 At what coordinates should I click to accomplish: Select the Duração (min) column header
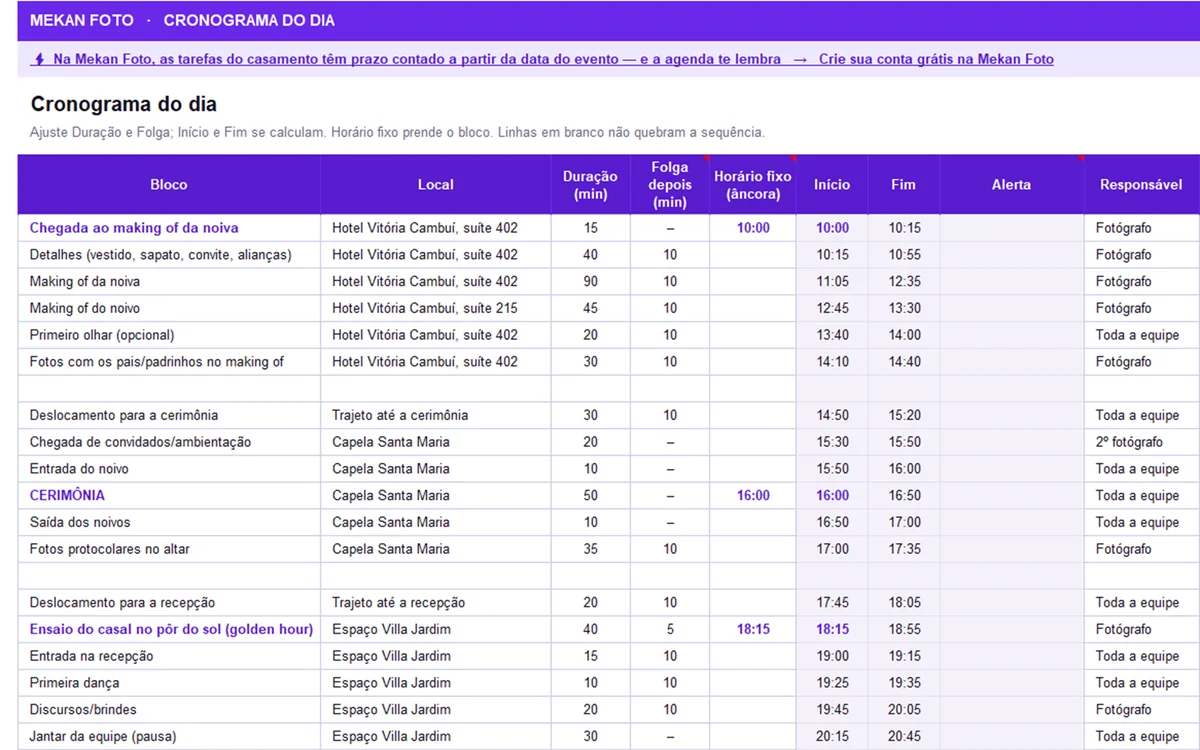click(590, 184)
